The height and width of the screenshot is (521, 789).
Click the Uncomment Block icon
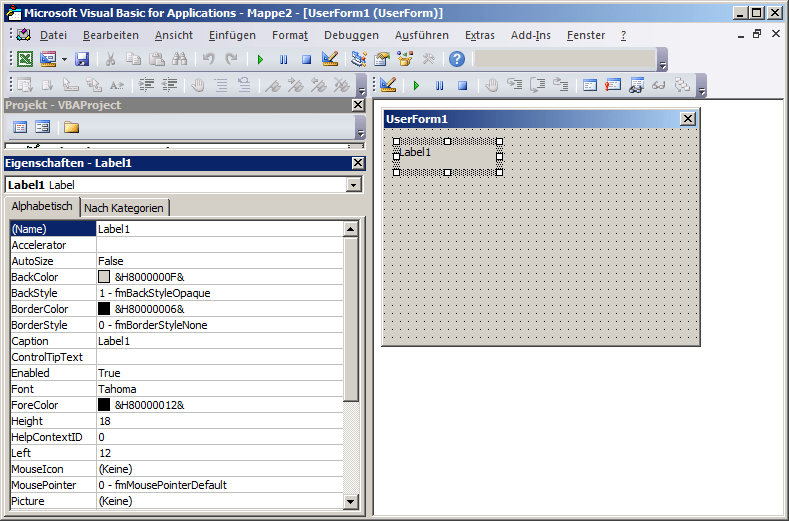pyautogui.click(x=245, y=85)
